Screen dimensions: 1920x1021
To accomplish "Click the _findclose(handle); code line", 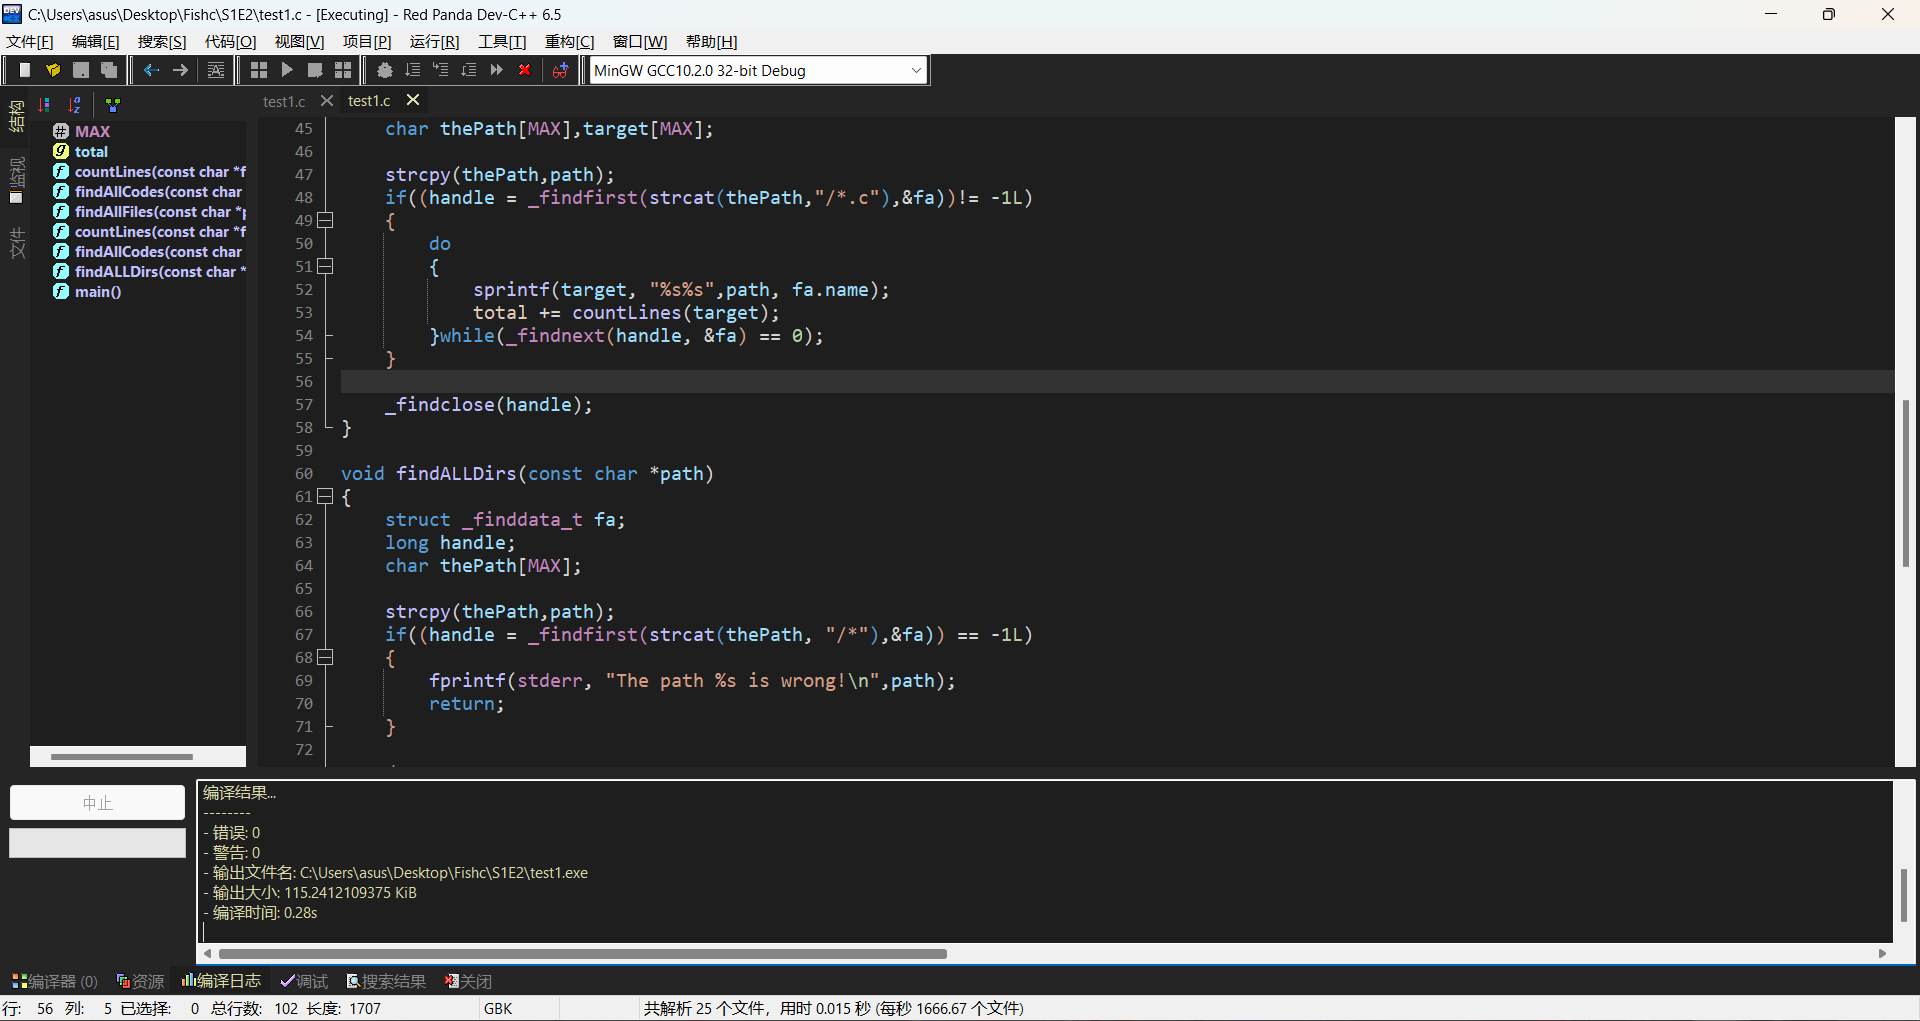I will pos(489,405).
